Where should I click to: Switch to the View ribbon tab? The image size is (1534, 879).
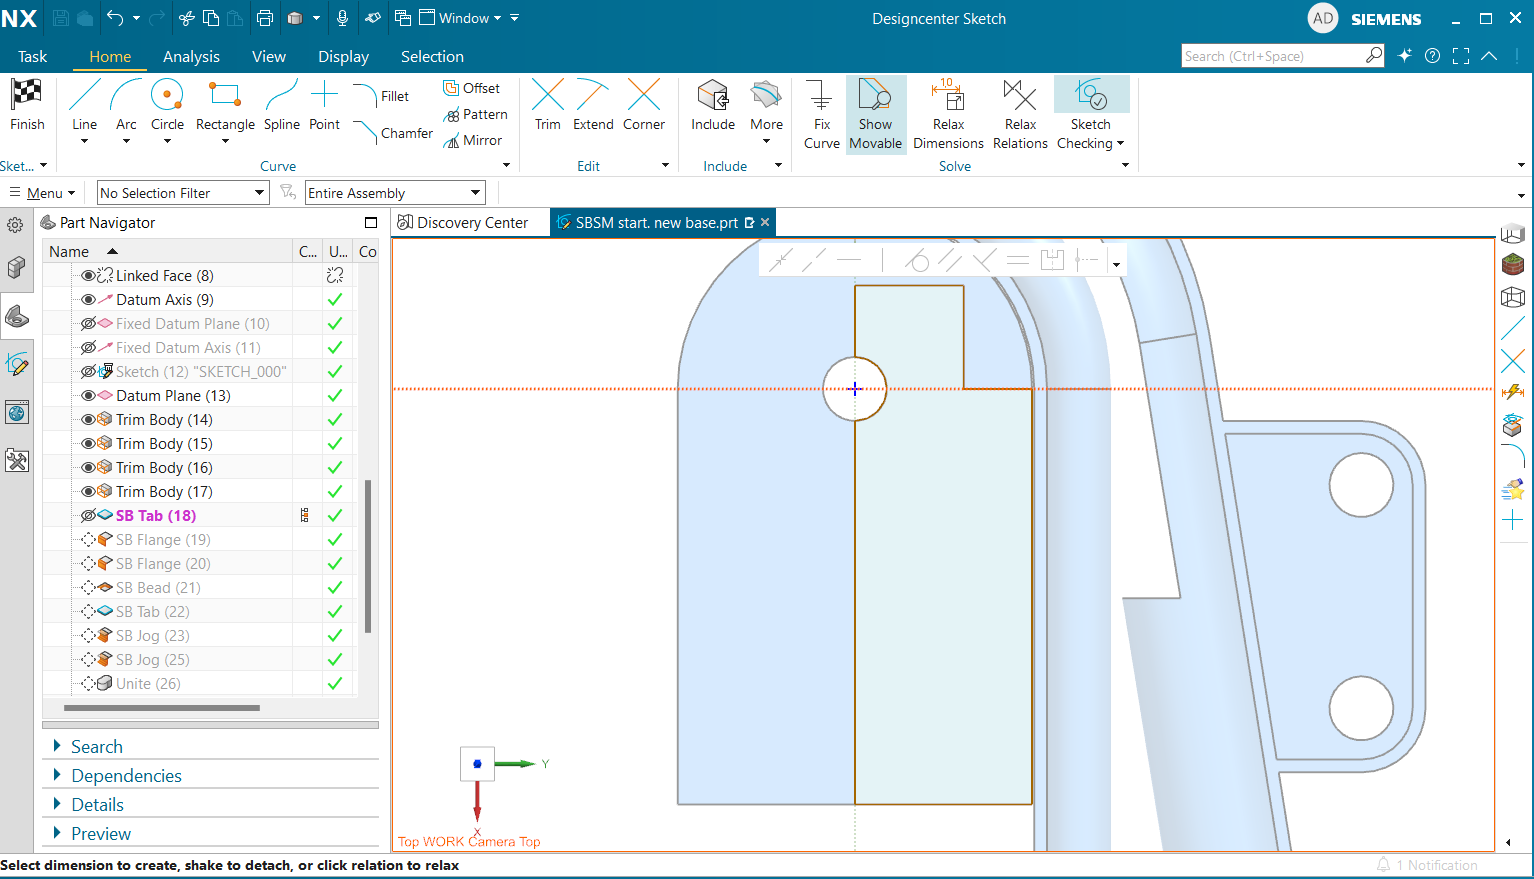[268, 57]
